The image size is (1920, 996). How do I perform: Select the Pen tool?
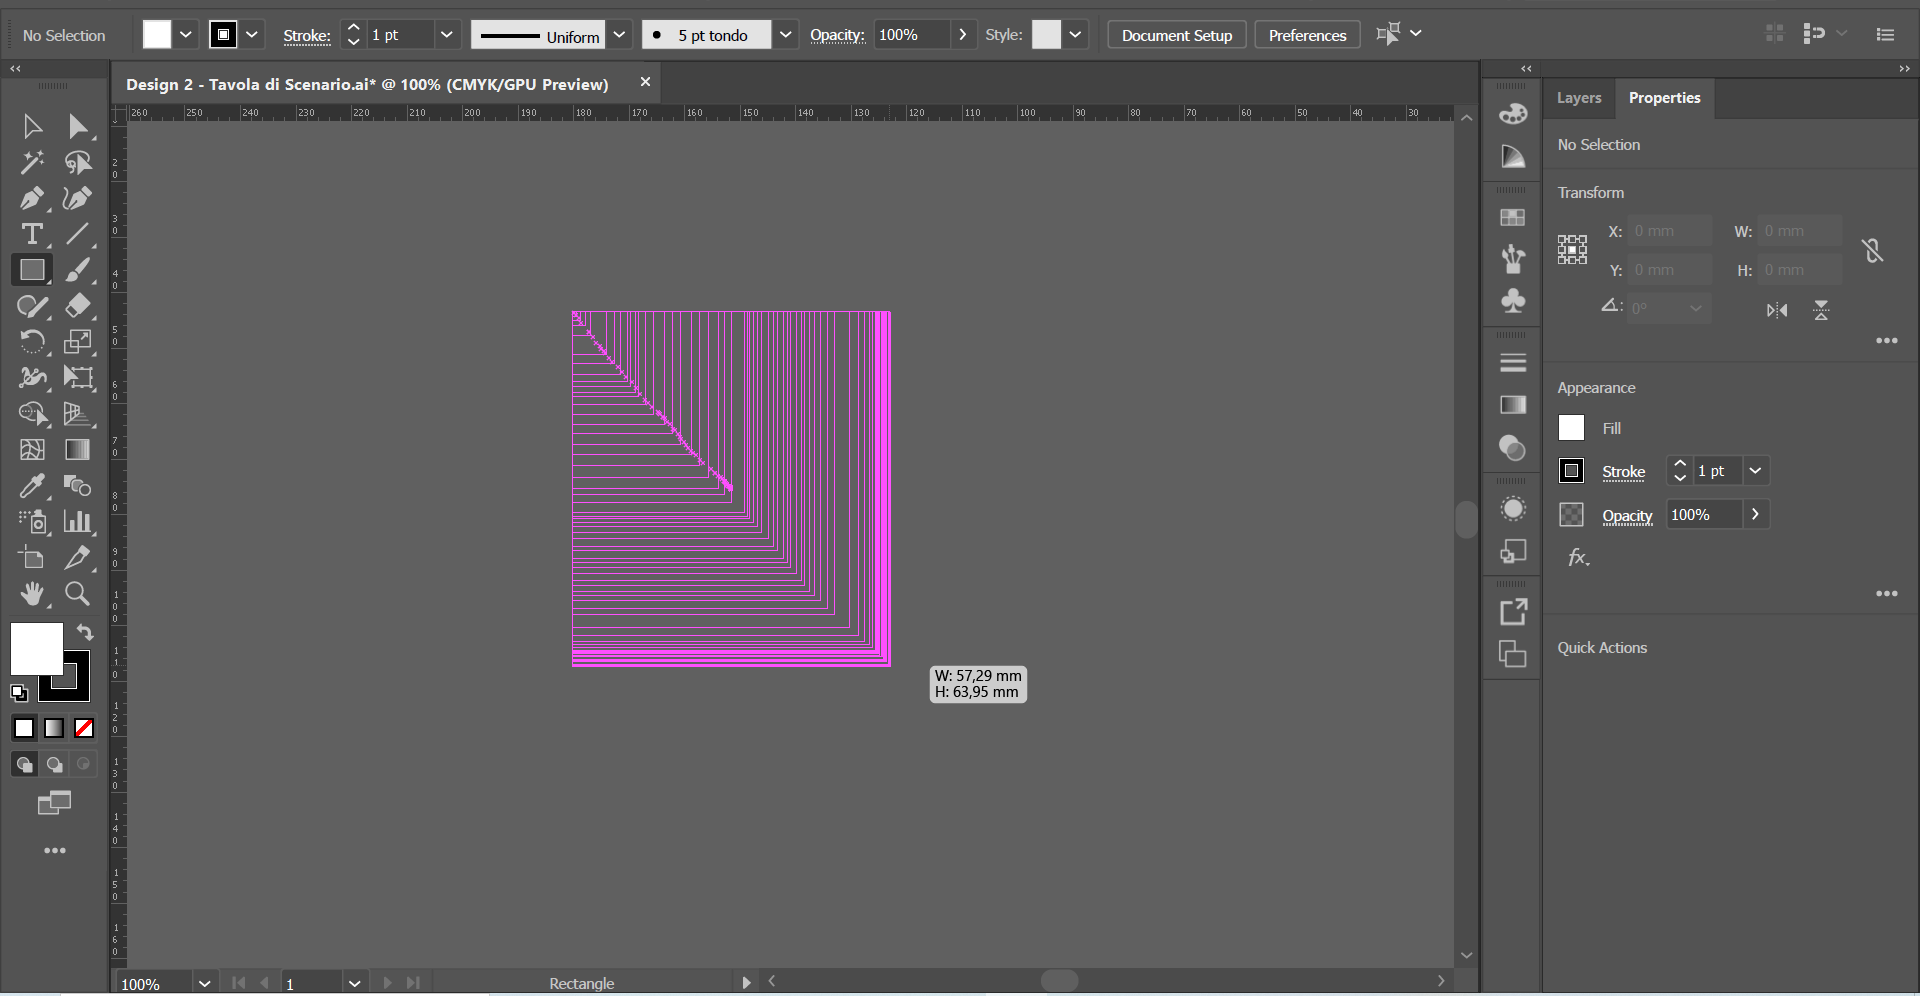(x=31, y=198)
